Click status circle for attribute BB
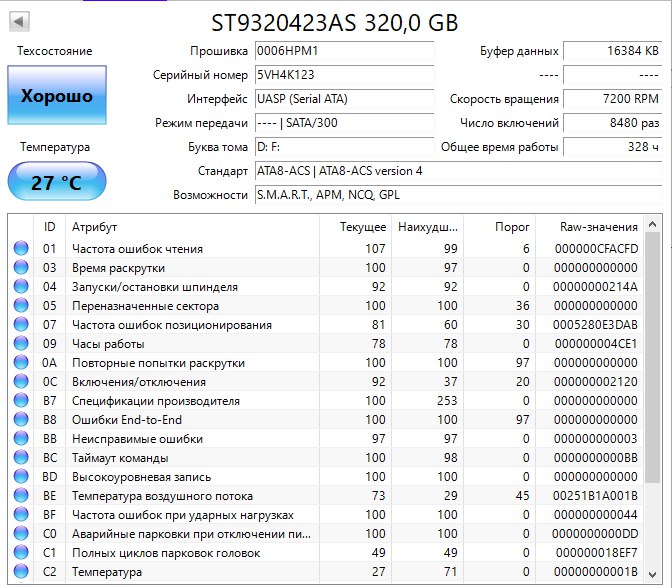The width and height of the screenshot is (672, 588). point(21,438)
